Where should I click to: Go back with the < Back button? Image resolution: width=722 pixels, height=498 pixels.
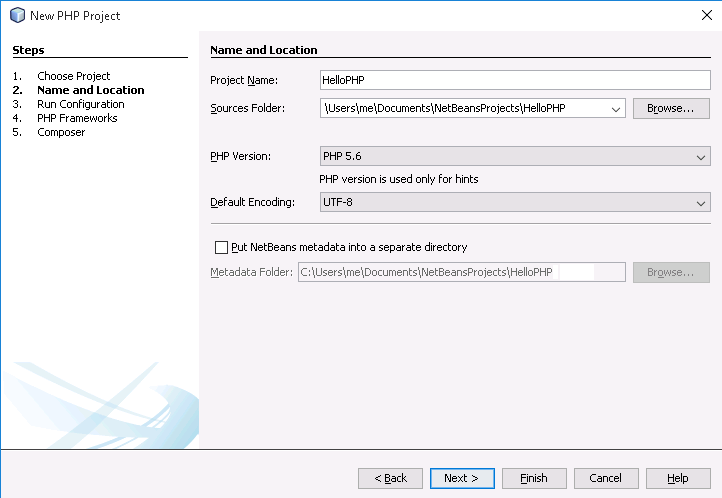390,478
